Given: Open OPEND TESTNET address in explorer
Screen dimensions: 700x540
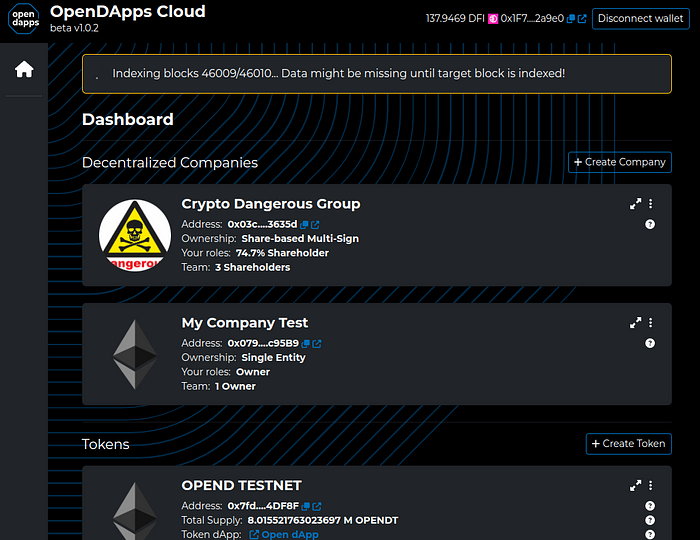Looking at the screenshot, I should click(x=317, y=506).
